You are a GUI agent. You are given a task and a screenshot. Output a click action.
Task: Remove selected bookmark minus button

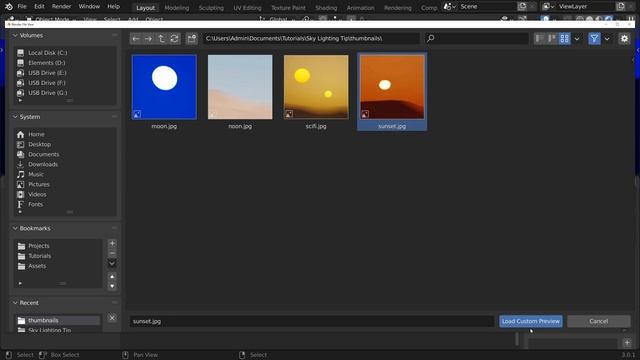point(112,253)
